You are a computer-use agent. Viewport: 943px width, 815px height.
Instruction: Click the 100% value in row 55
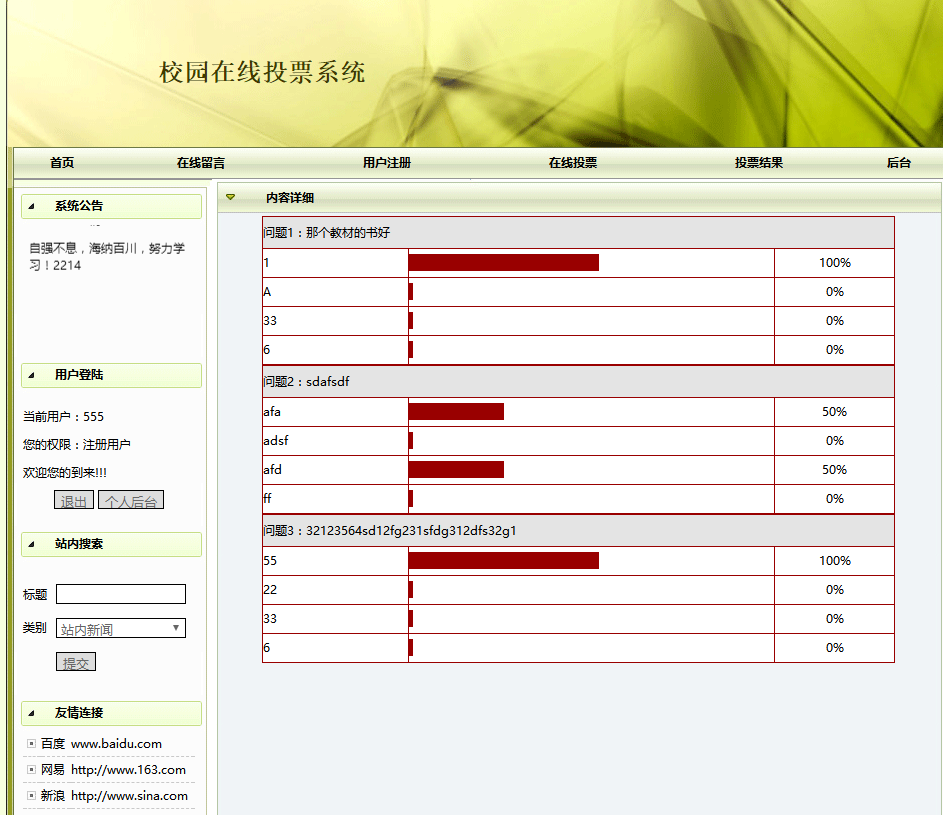click(835, 561)
